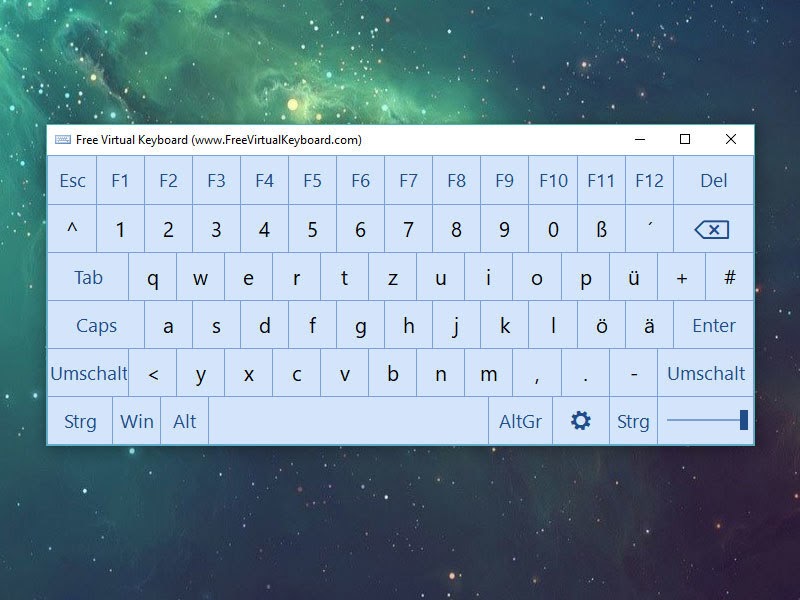800x600 pixels.
Task: Maximize the Free Virtual Keyboard window
Action: coord(685,139)
